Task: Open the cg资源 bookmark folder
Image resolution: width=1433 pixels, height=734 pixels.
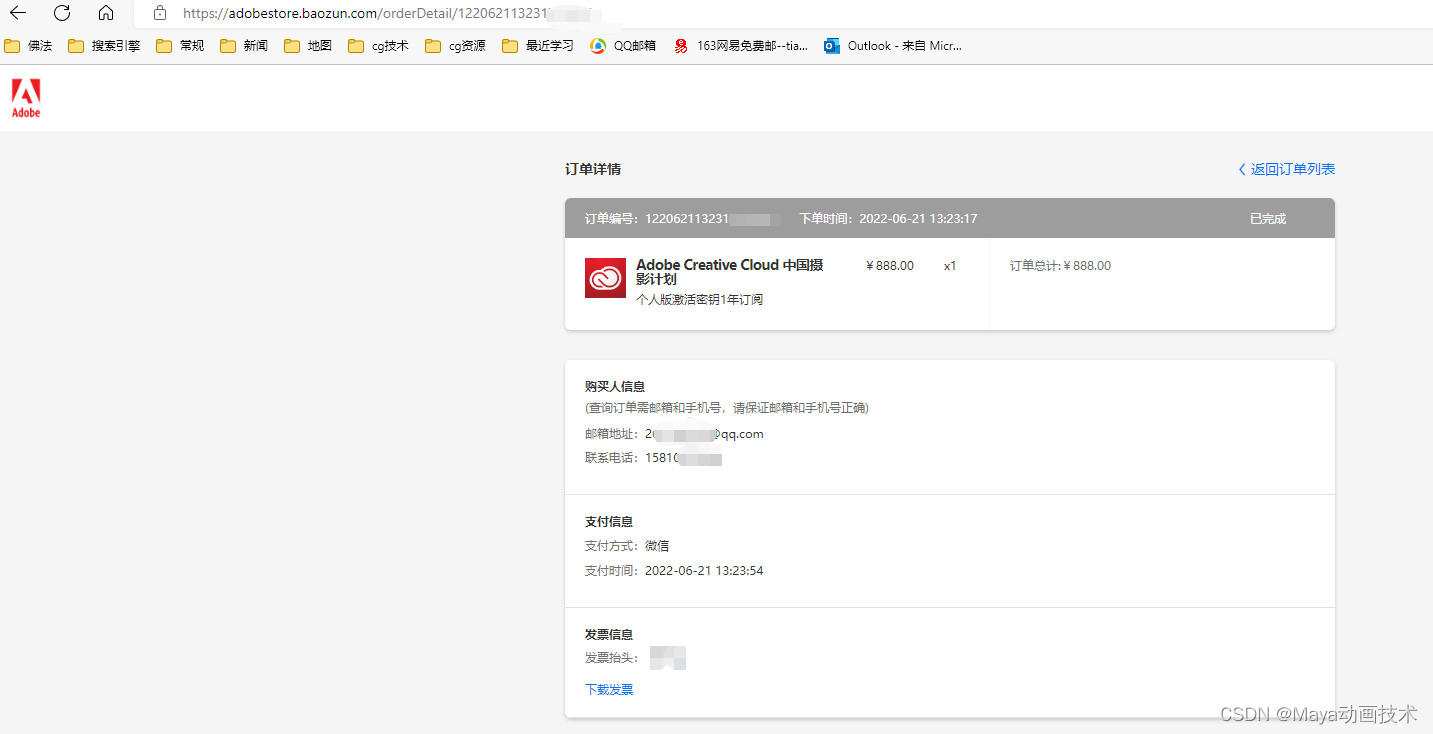Action: tap(455, 46)
